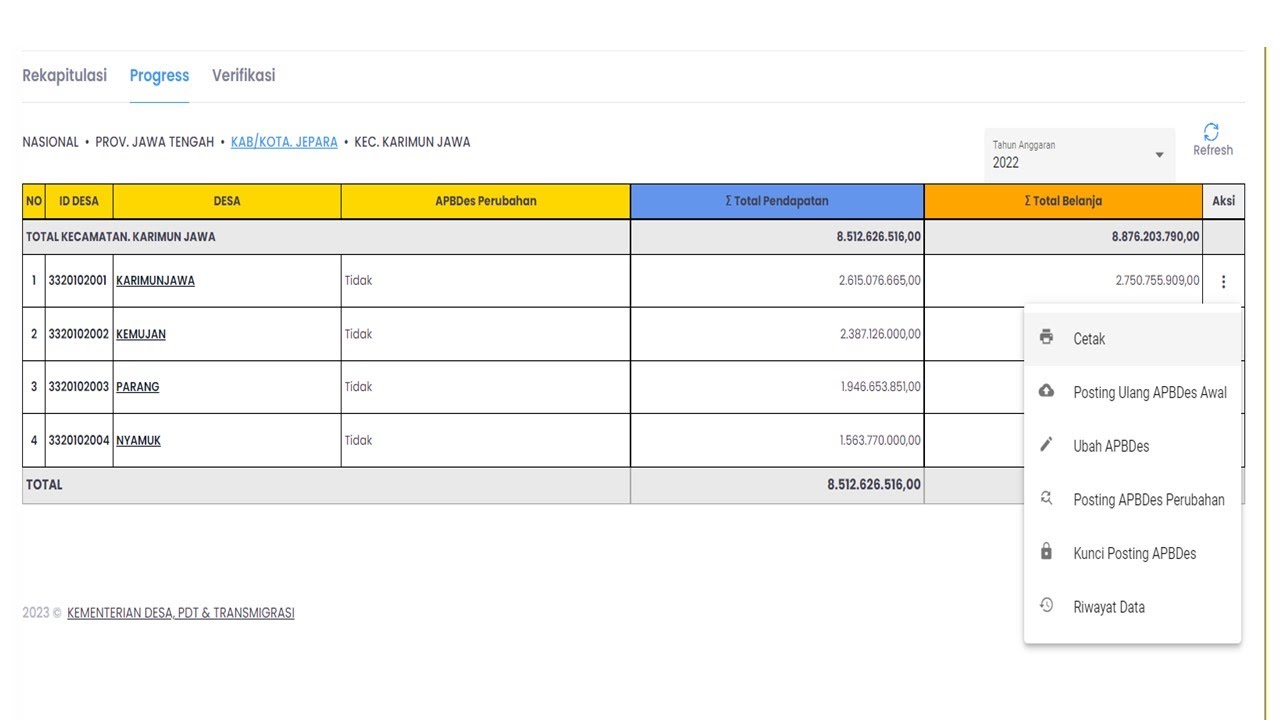
Task: Click belanja value 2.750.755.909,00
Action: coord(1158,281)
